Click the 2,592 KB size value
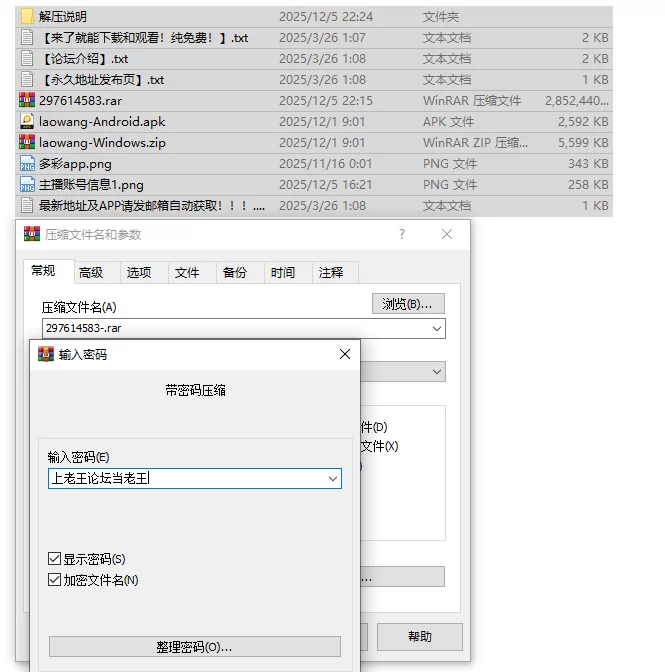 point(583,122)
